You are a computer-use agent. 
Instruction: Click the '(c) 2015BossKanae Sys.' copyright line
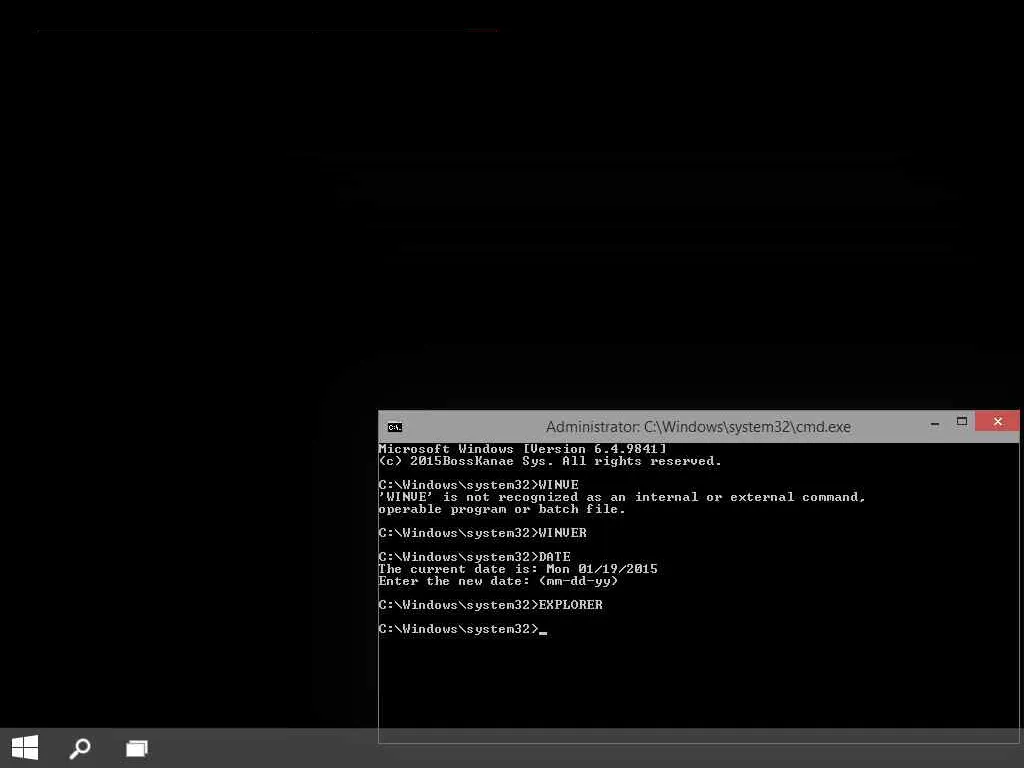[x=550, y=461]
